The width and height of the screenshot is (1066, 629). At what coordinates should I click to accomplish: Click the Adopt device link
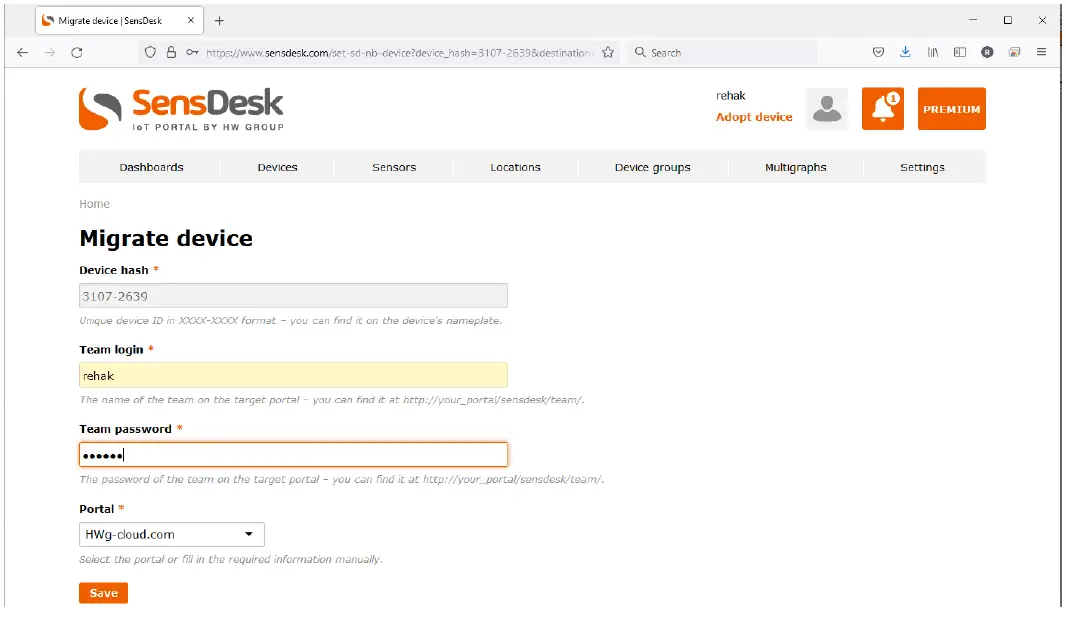[x=754, y=117]
